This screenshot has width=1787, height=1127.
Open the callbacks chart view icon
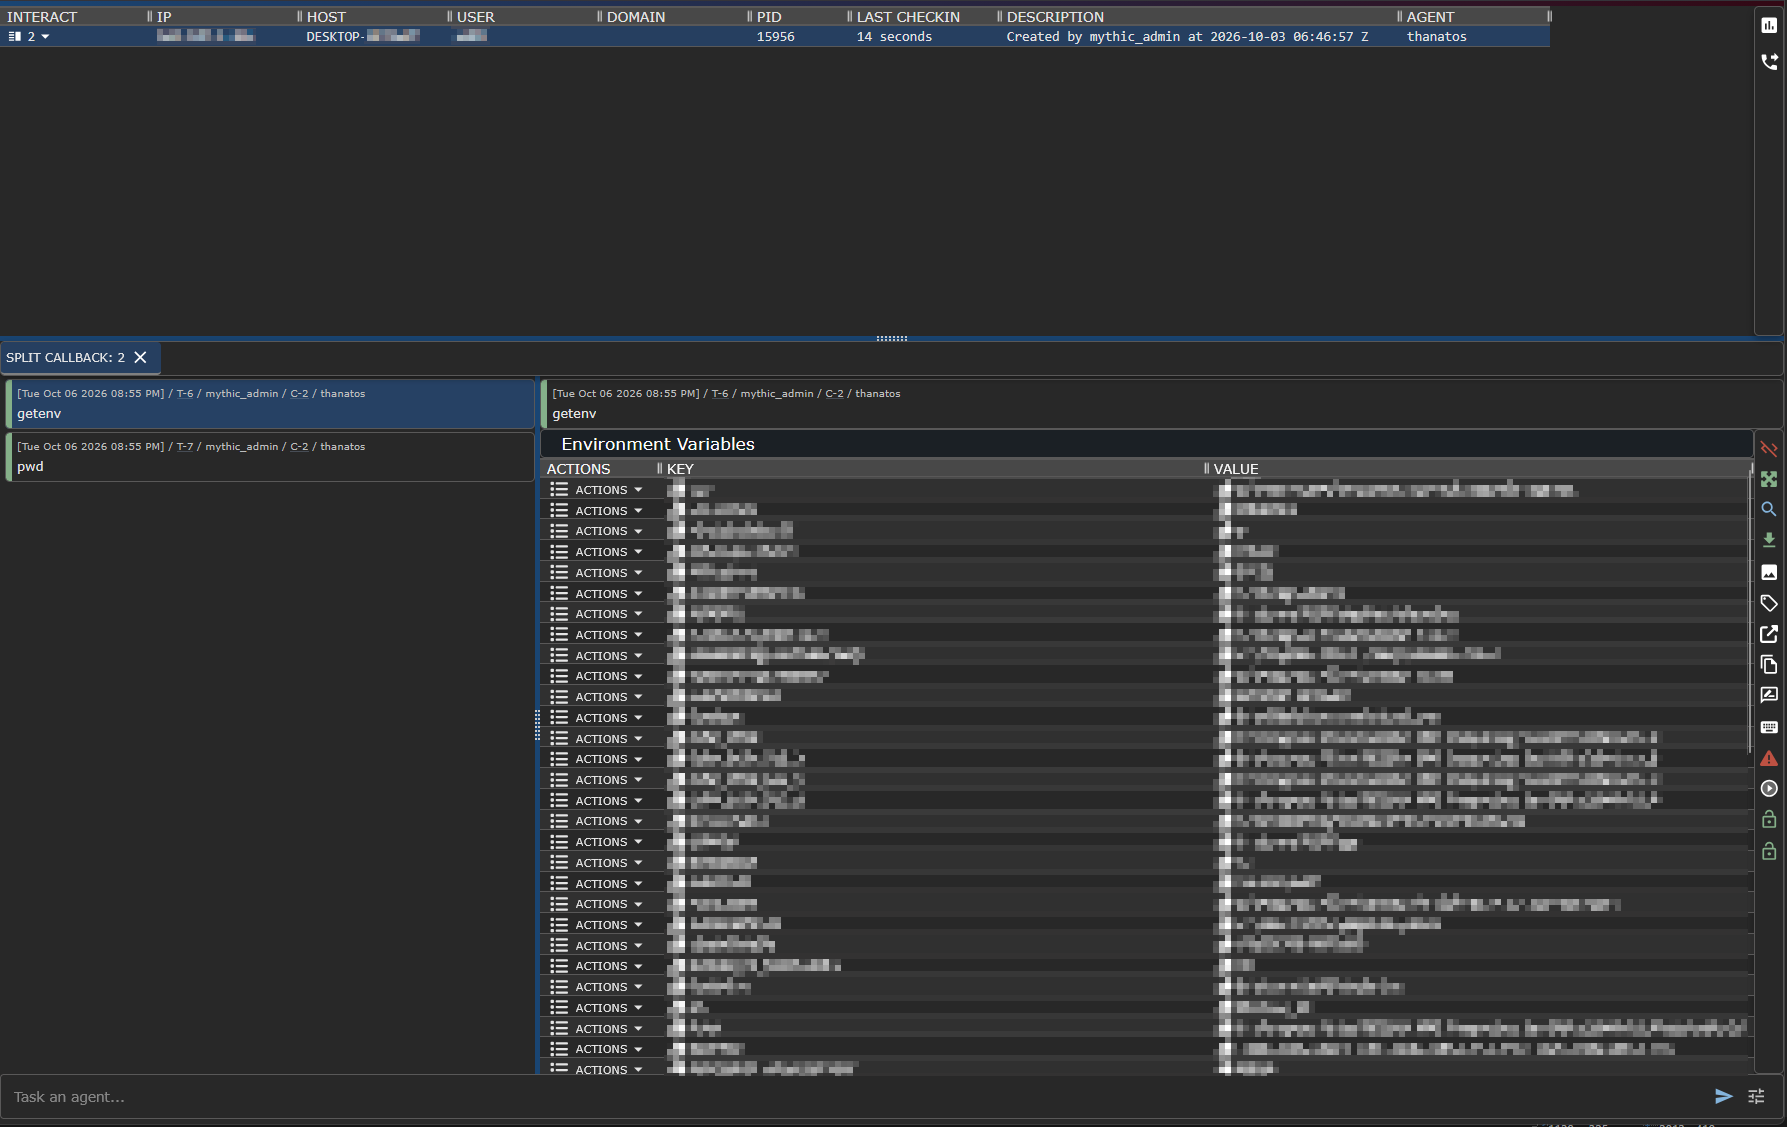click(1769, 26)
